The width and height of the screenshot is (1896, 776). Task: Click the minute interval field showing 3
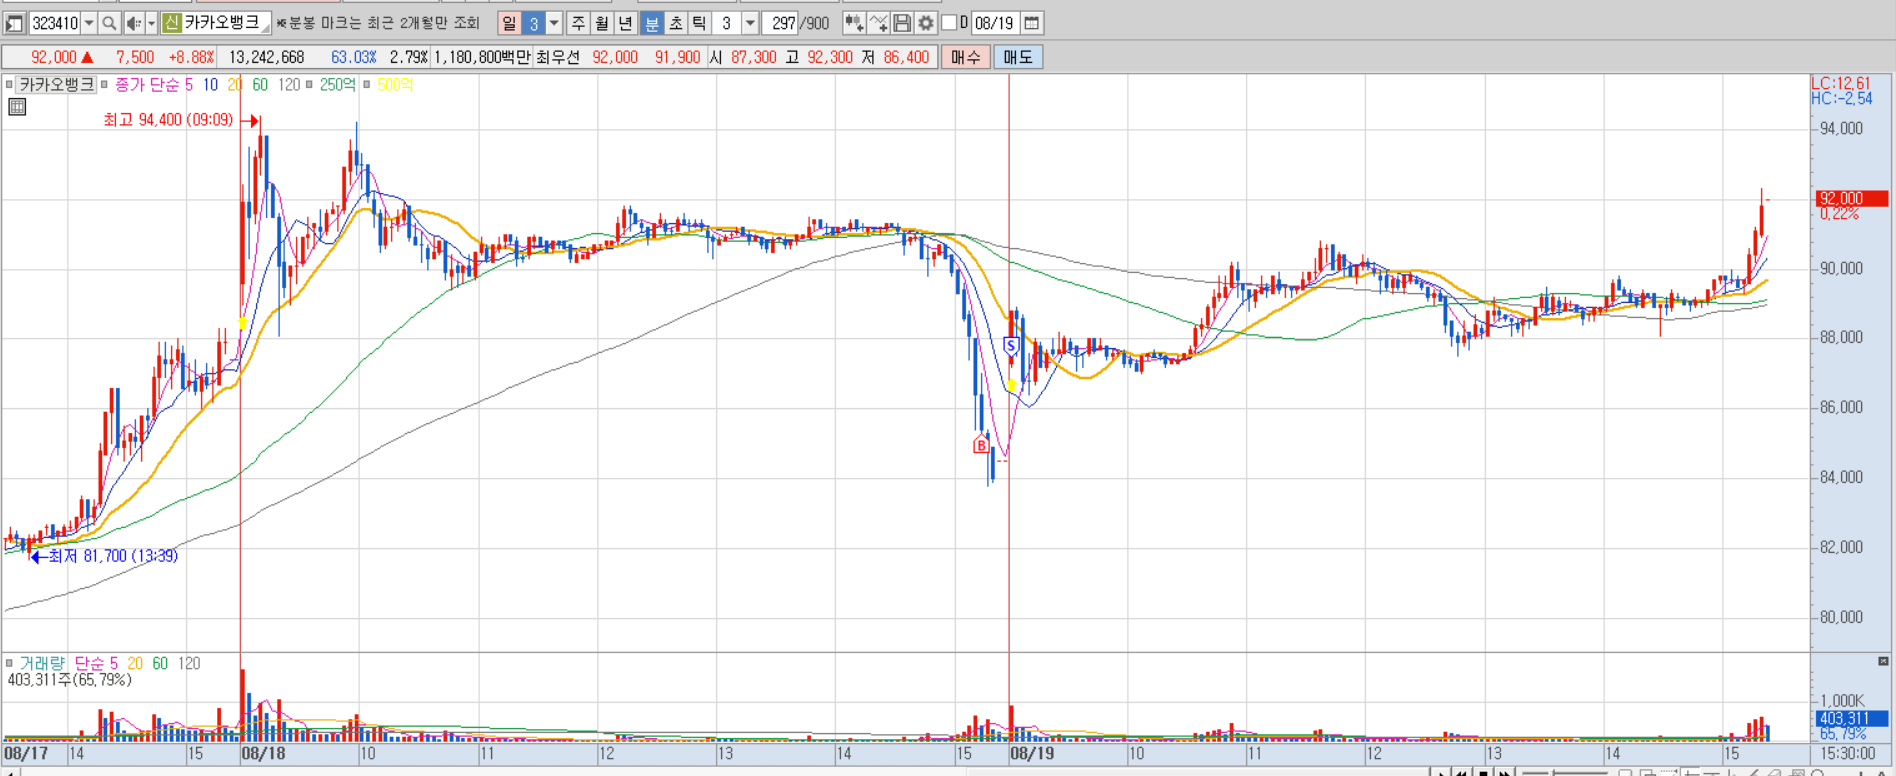coord(727,23)
